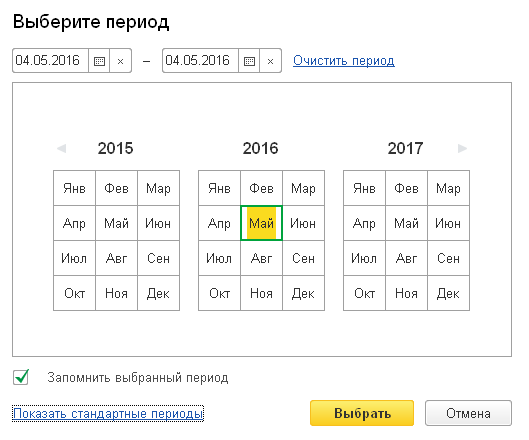Select Фев in 2017

click(x=407, y=188)
